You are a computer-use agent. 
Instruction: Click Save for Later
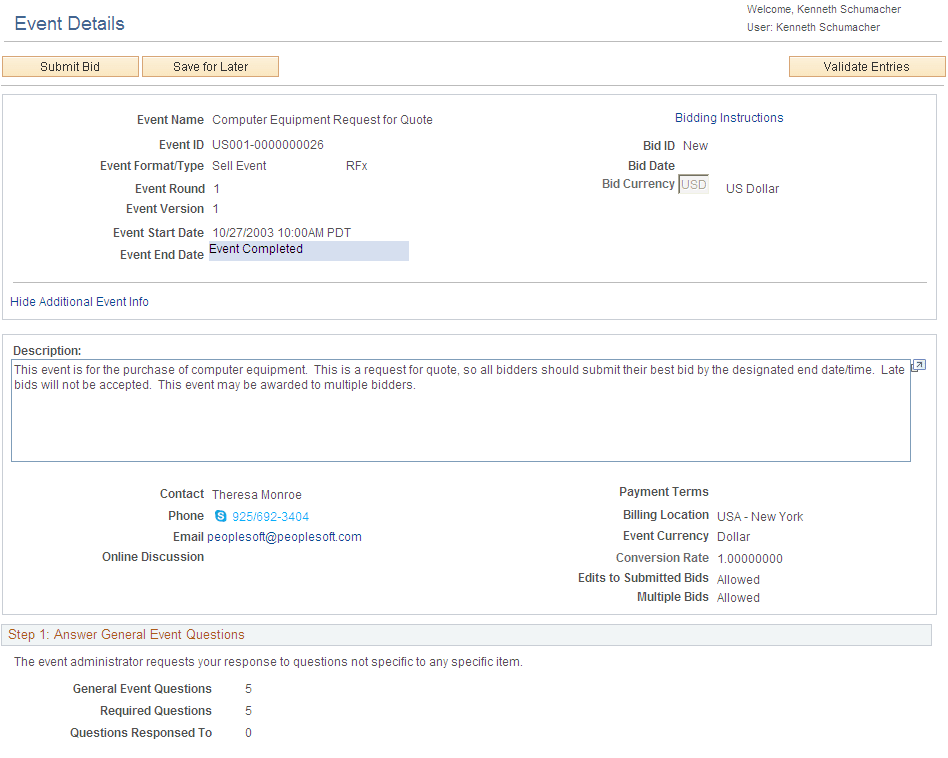click(x=210, y=66)
